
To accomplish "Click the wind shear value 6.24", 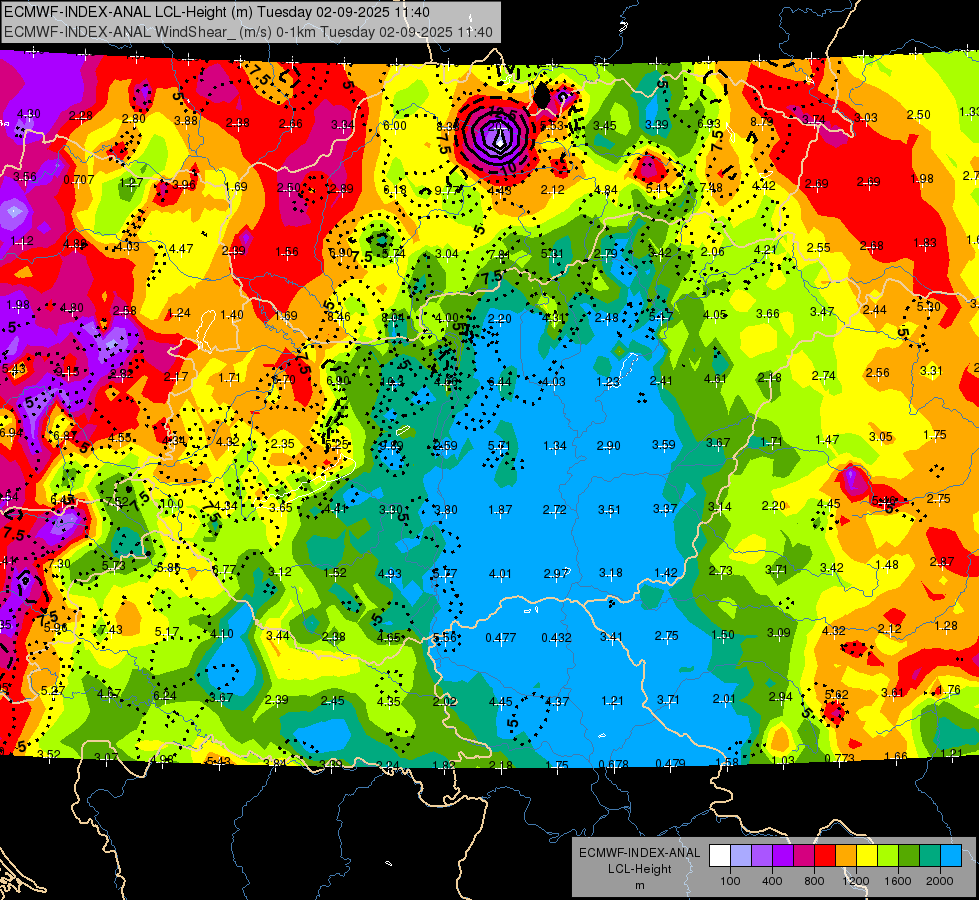I will [x=165, y=695].
